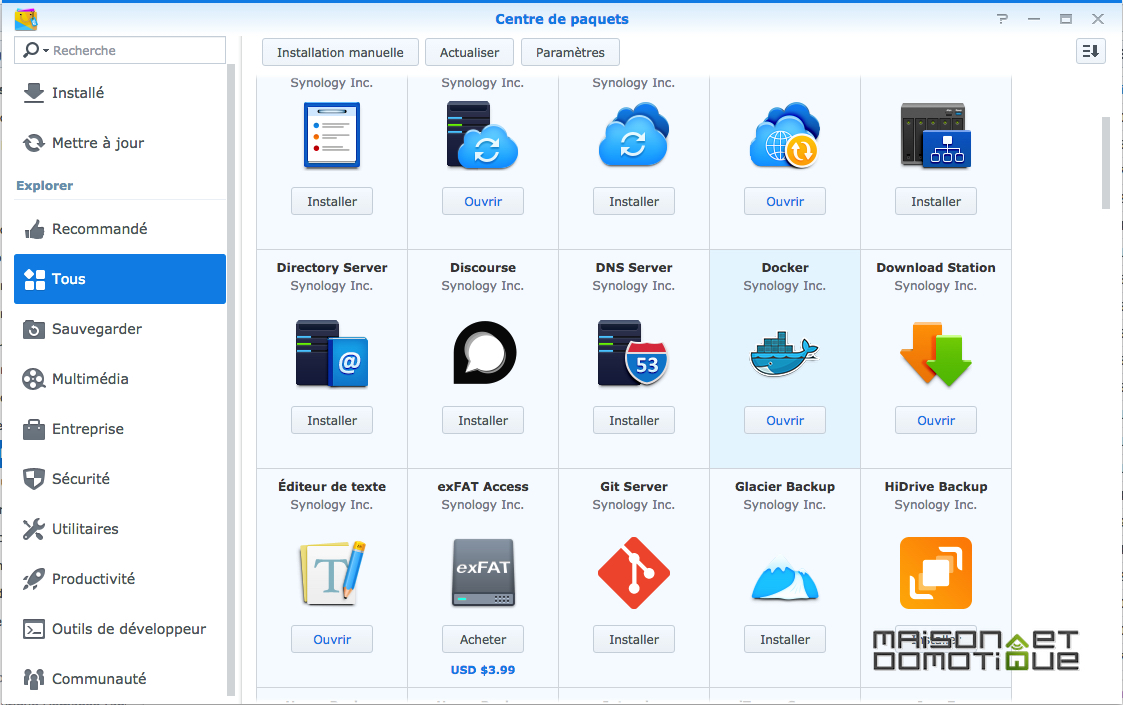Click the package list vertical scrollbar
The image size is (1123, 705).
click(x=1106, y=163)
